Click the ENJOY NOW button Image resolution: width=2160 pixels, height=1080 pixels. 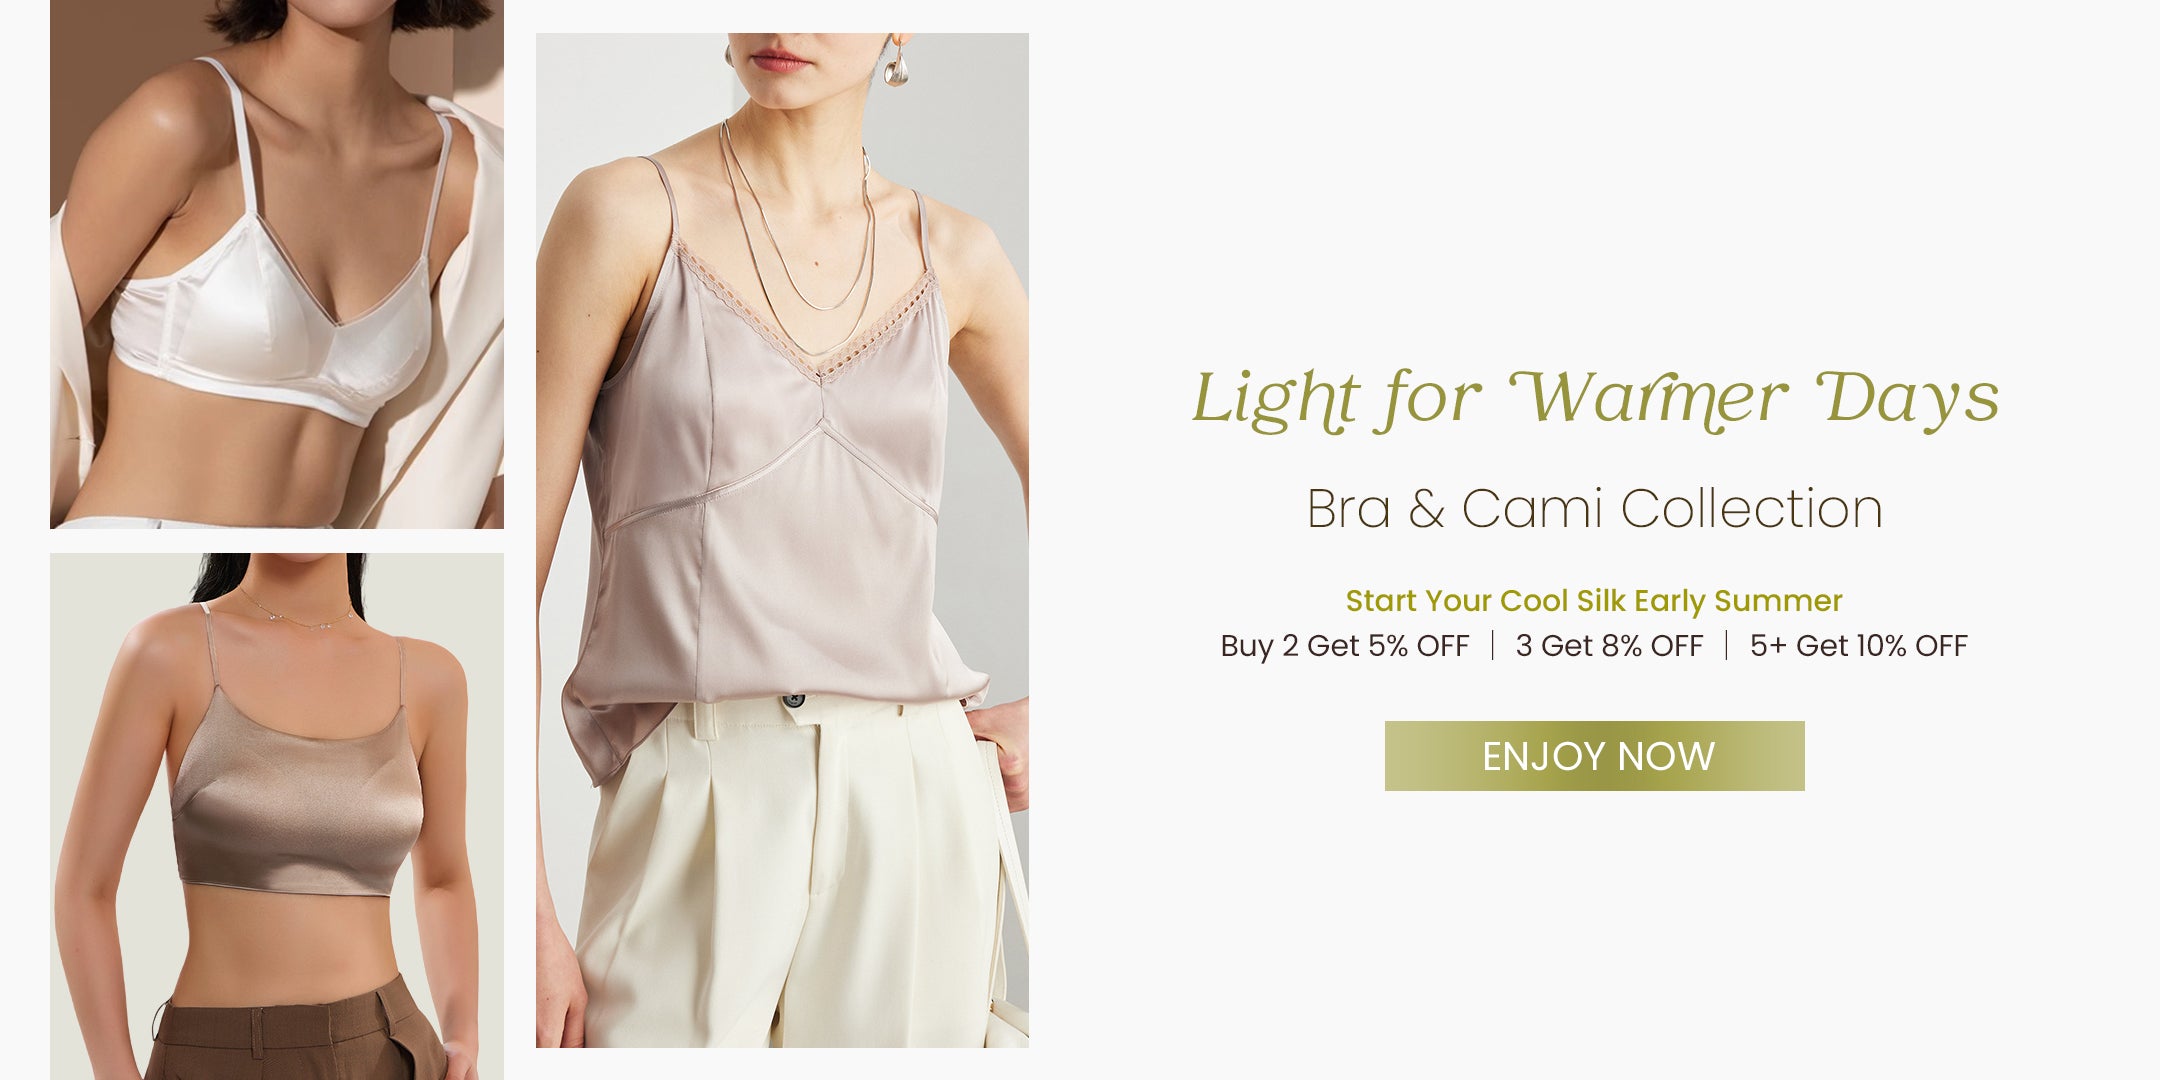tap(1594, 756)
